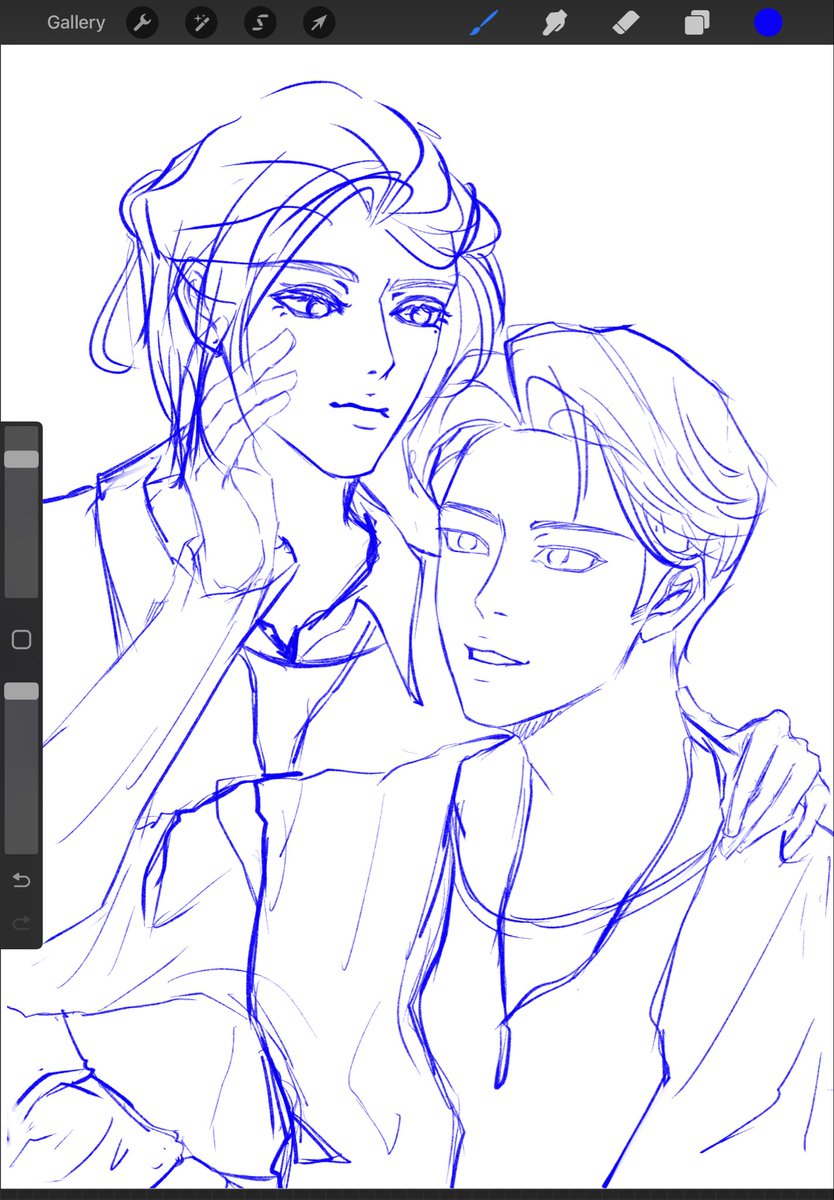Open the Layers panel
834x1200 pixels.
click(696, 22)
